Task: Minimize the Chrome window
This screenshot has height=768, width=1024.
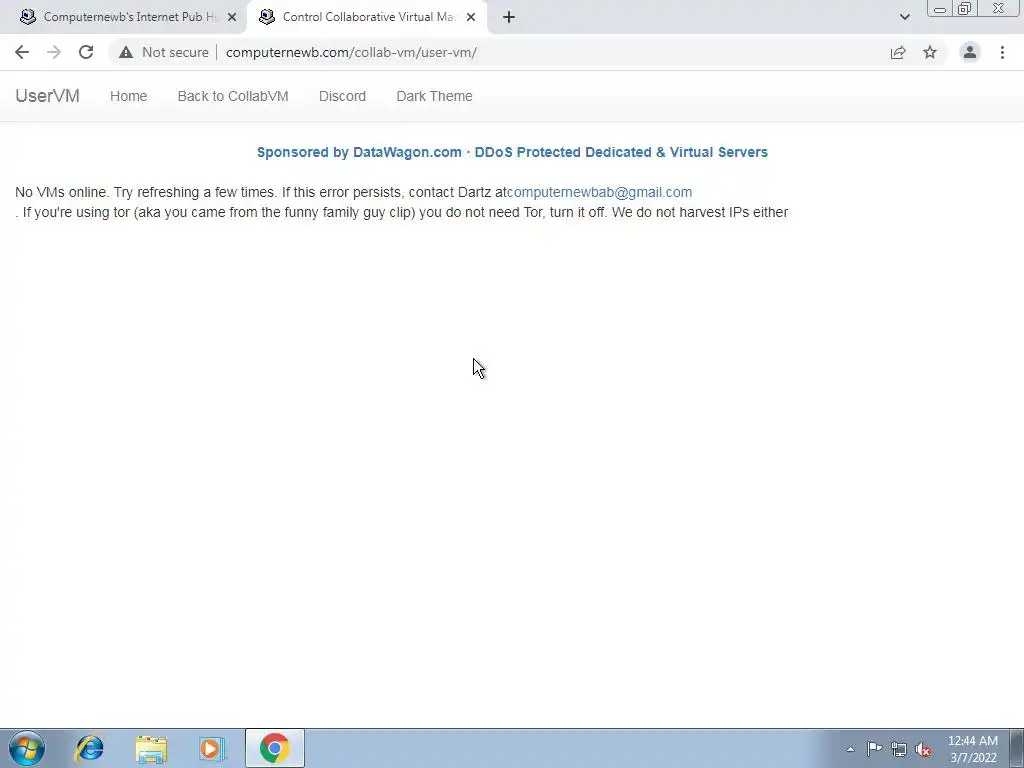Action: [940, 9]
